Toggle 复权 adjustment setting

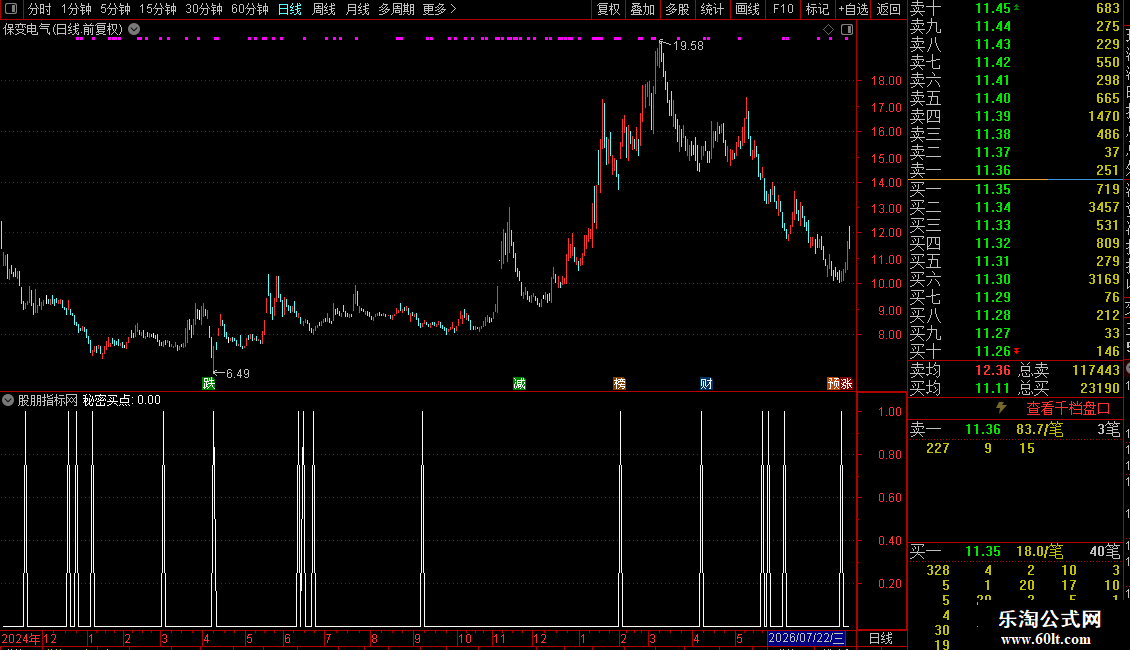point(608,9)
